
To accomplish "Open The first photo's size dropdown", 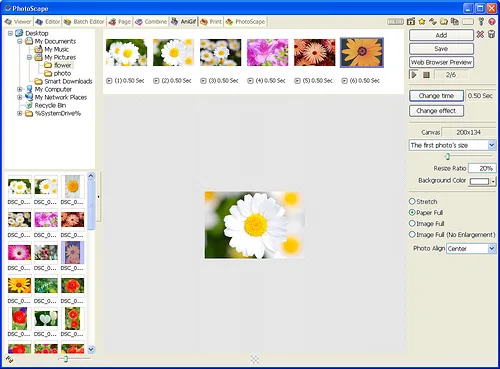I will pos(452,145).
